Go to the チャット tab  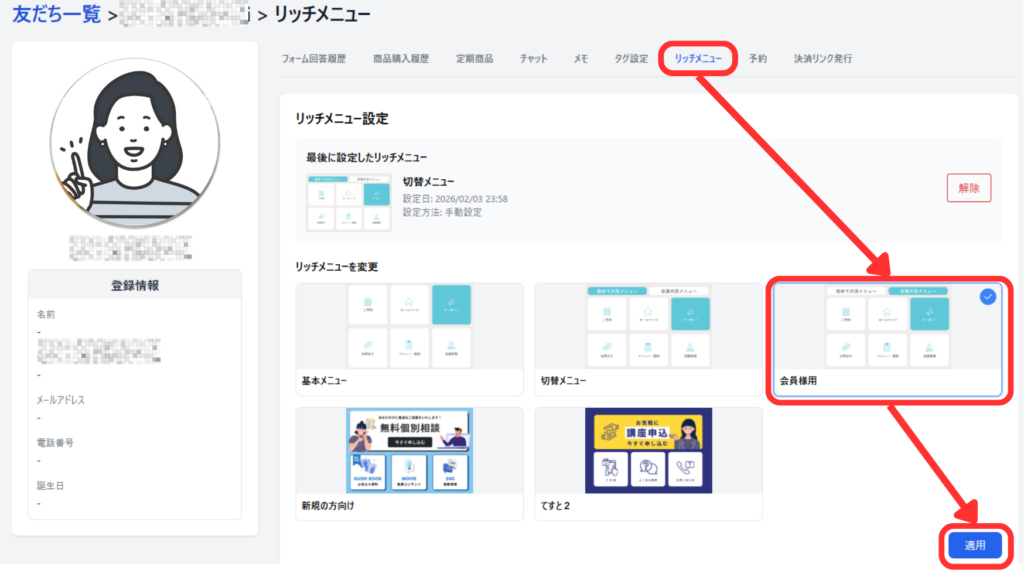533,59
